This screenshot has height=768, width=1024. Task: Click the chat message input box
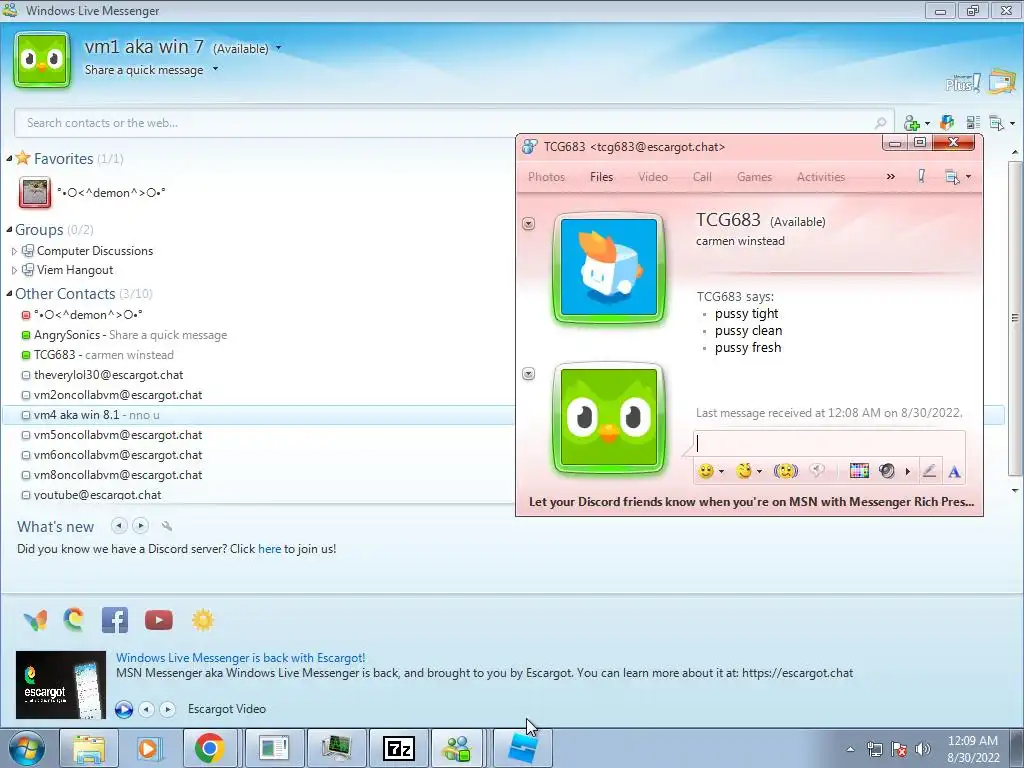[829, 443]
